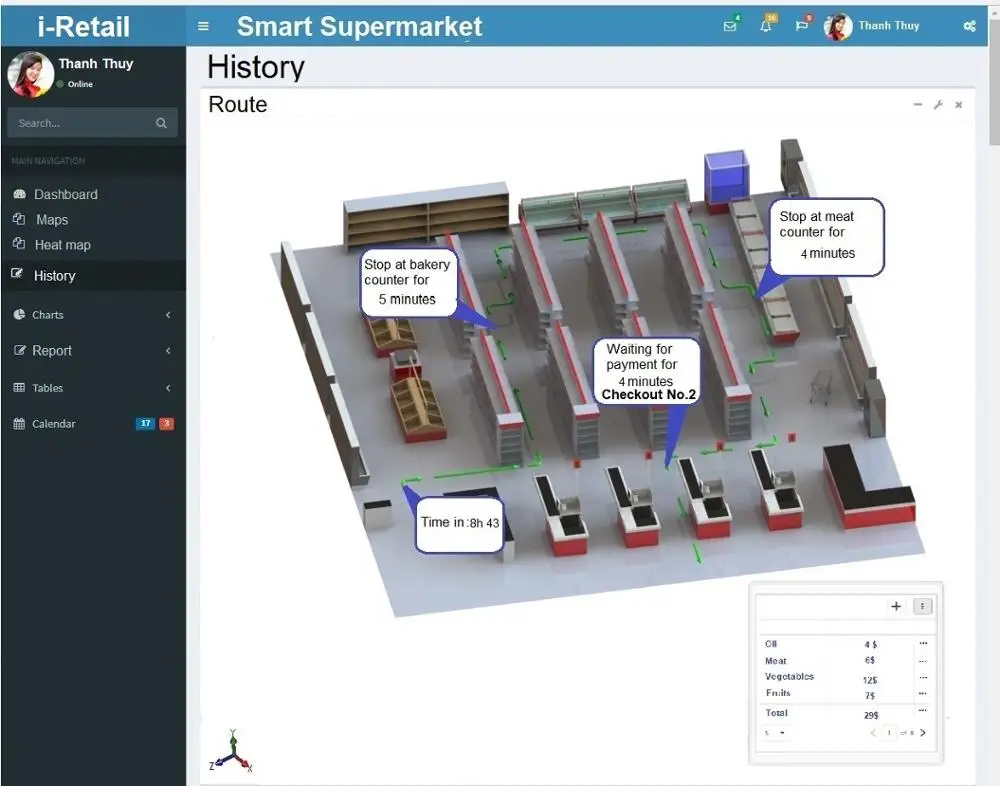Image resolution: width=1000 pixels, height=786 pixels.
Task: Click the red 3 Calendar badge
Action: point(166,424)
